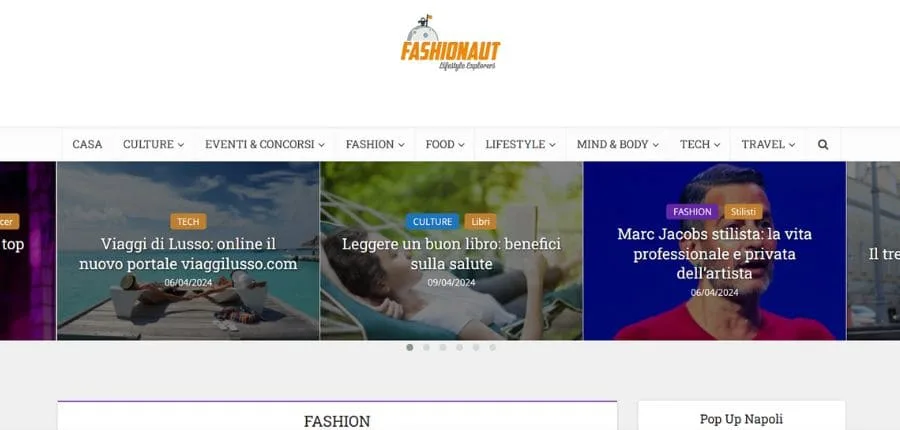
Task: Jump to the third carousel dot
Action: click(443, 347)
